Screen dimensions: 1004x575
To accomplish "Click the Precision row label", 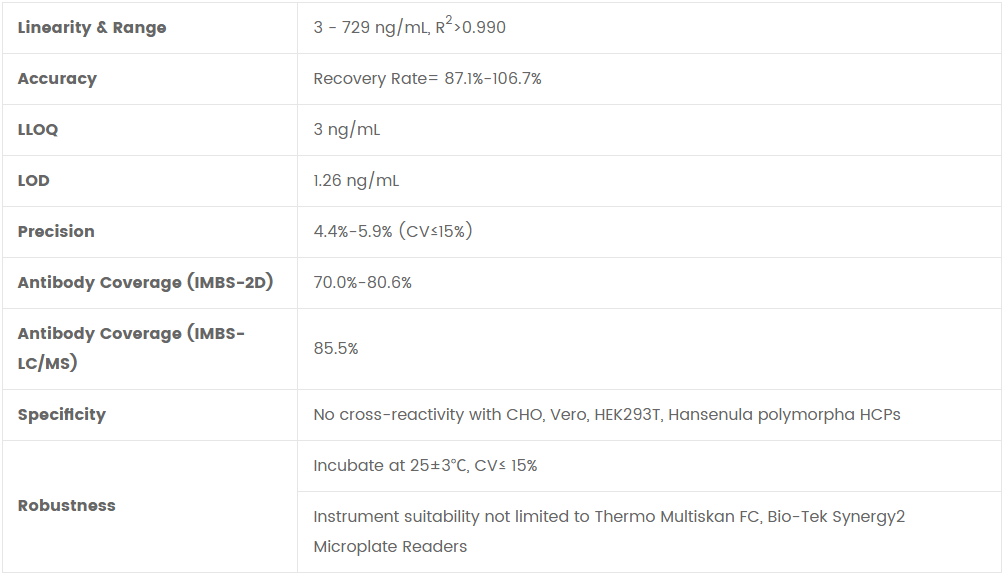I will 56,232.
